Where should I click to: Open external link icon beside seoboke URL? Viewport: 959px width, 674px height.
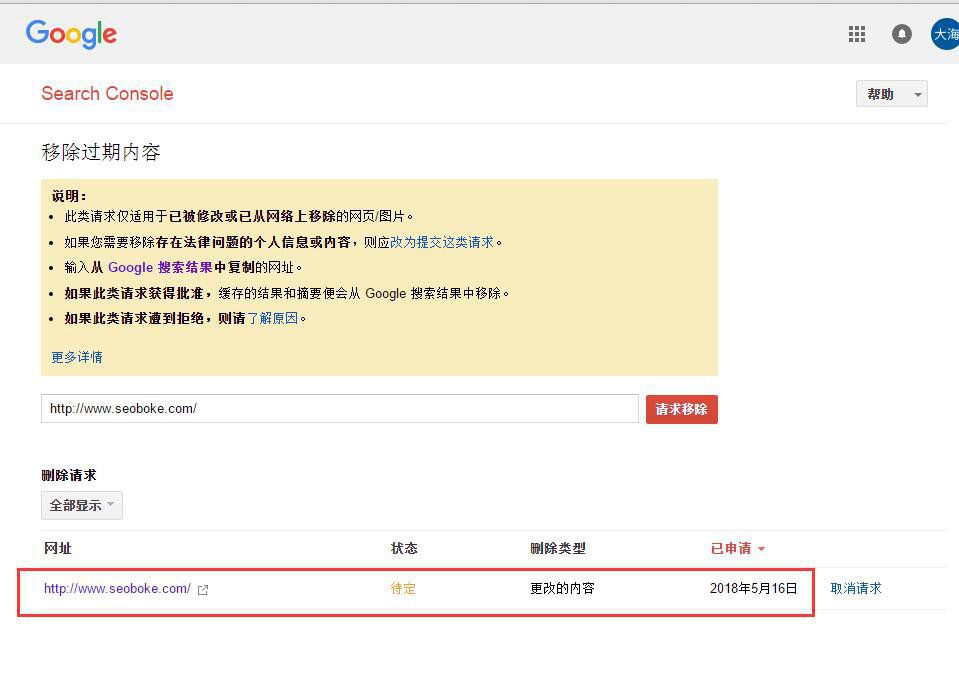[203, 590]
